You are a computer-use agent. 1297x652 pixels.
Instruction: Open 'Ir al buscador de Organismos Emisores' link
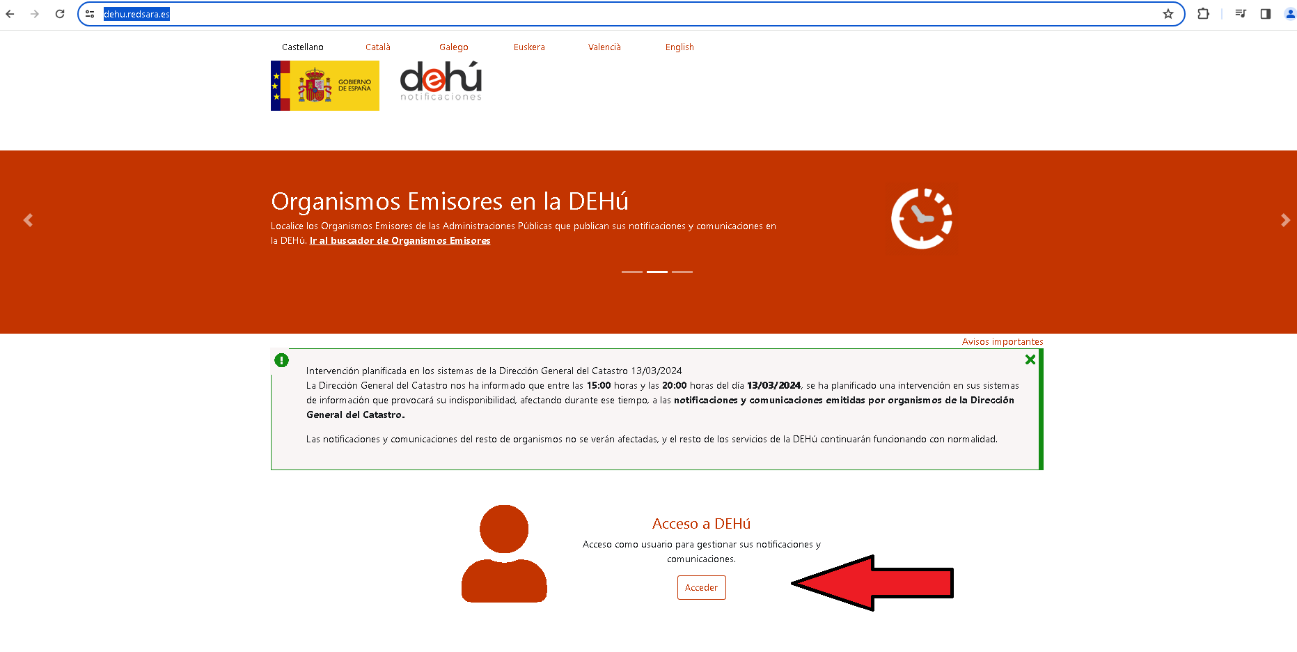pos(400,241)
